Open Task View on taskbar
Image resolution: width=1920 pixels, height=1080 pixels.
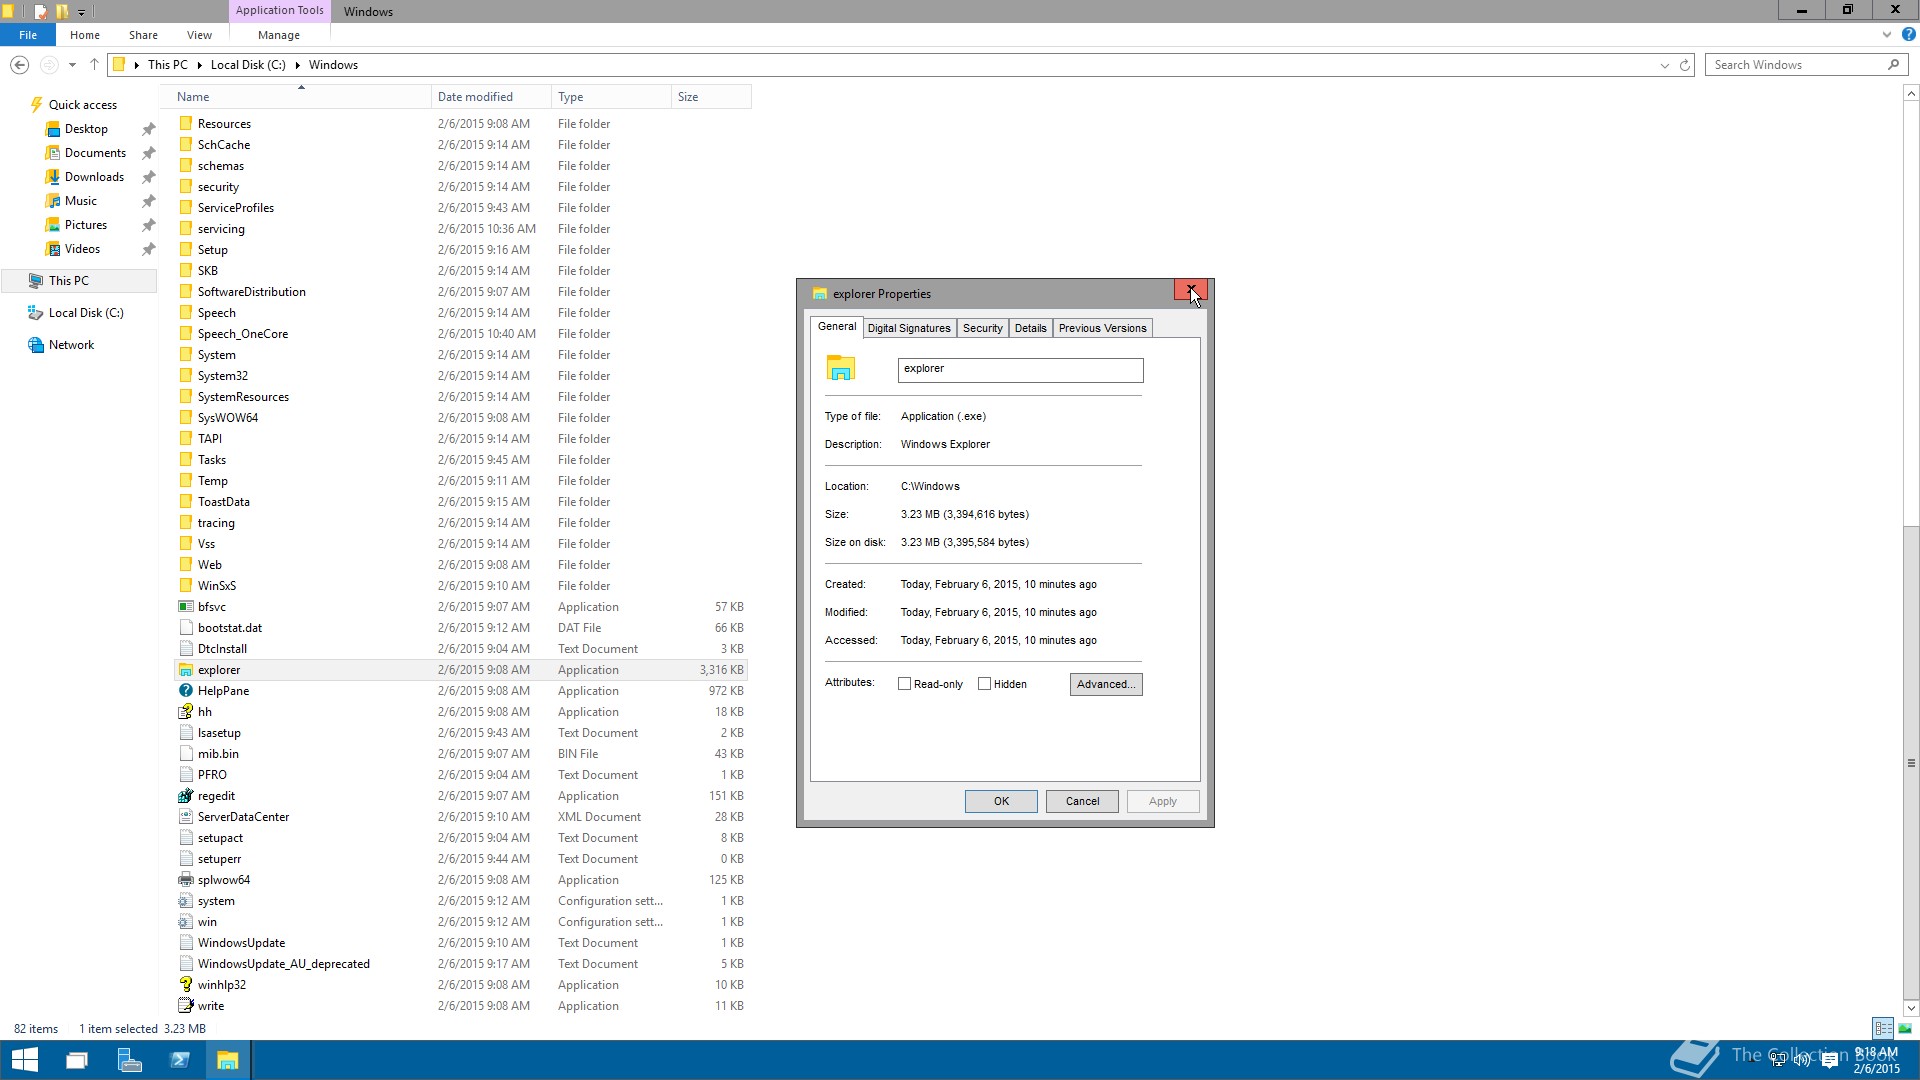77,1060
